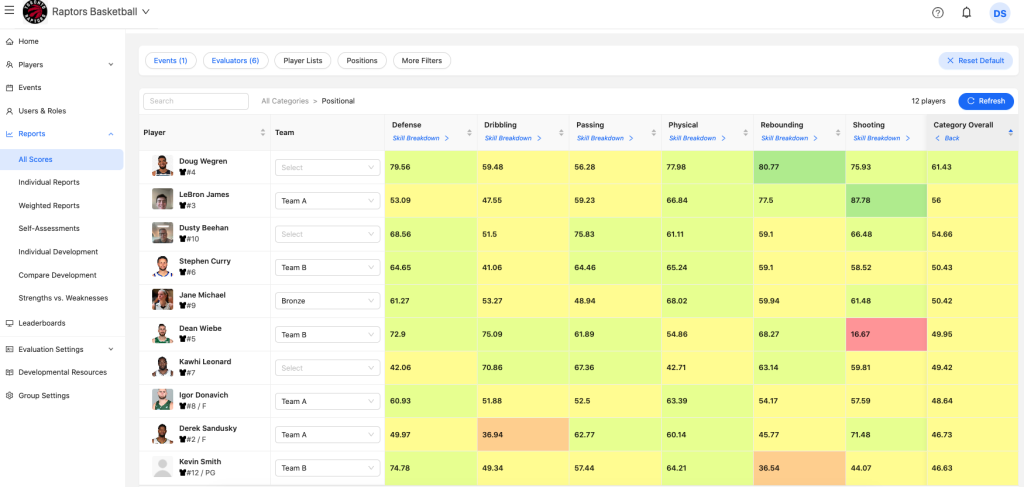1024x487 pixels.
Task: Open the notifications bell icon
Action: (x=966, y=13)
